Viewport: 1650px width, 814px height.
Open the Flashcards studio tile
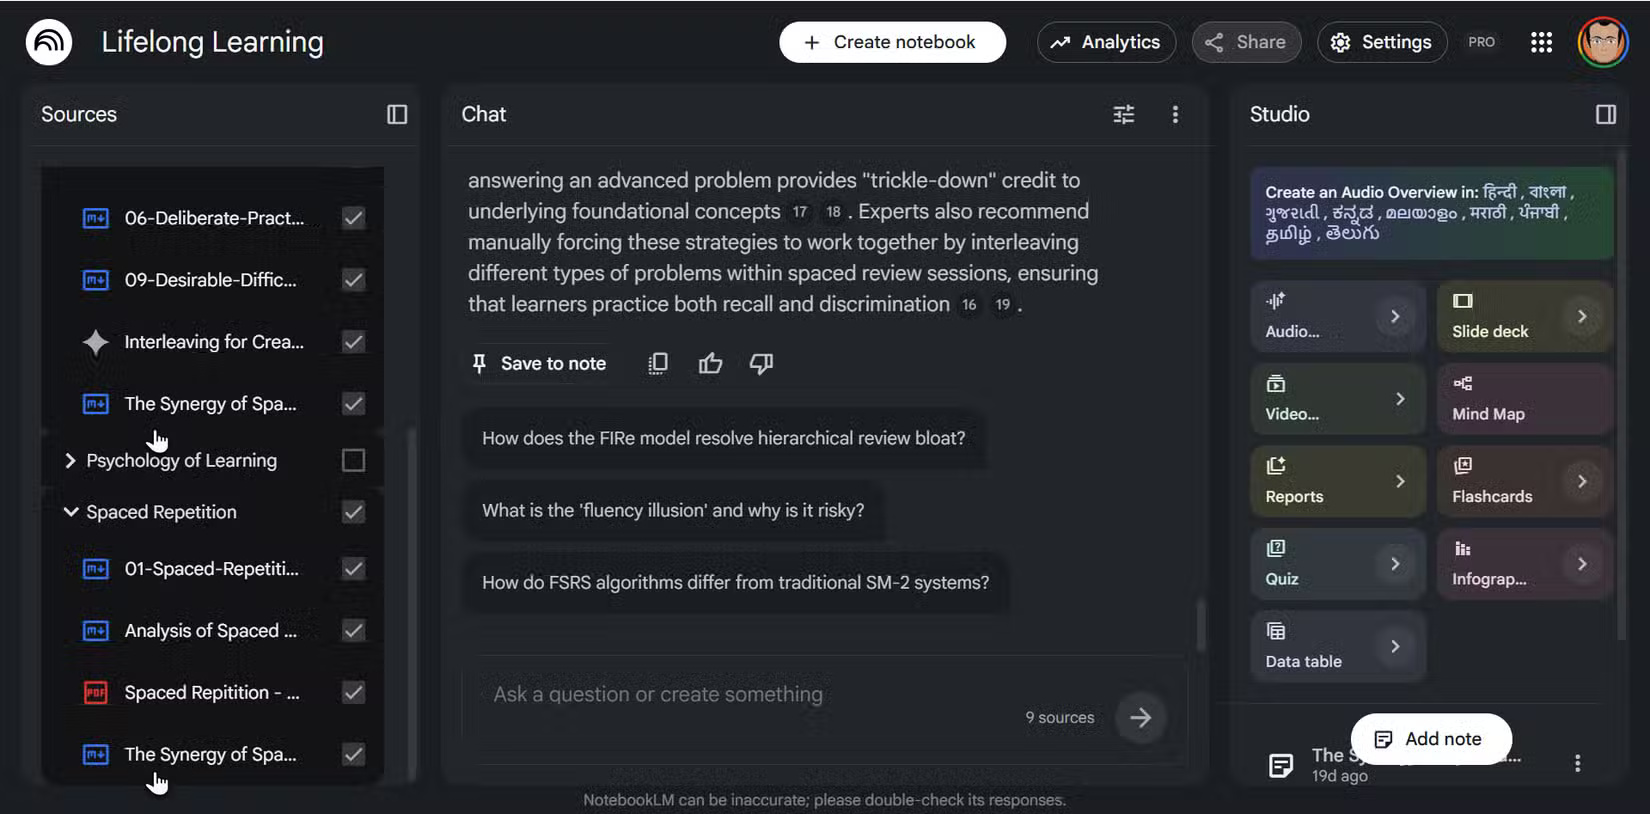[1524, 481]
